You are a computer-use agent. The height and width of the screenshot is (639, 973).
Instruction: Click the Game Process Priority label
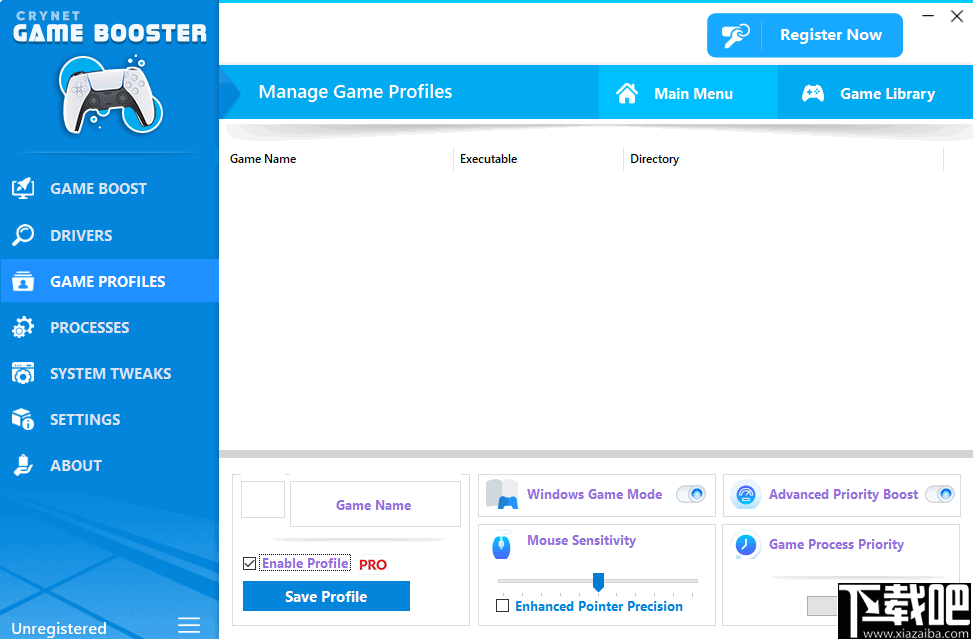836,544
